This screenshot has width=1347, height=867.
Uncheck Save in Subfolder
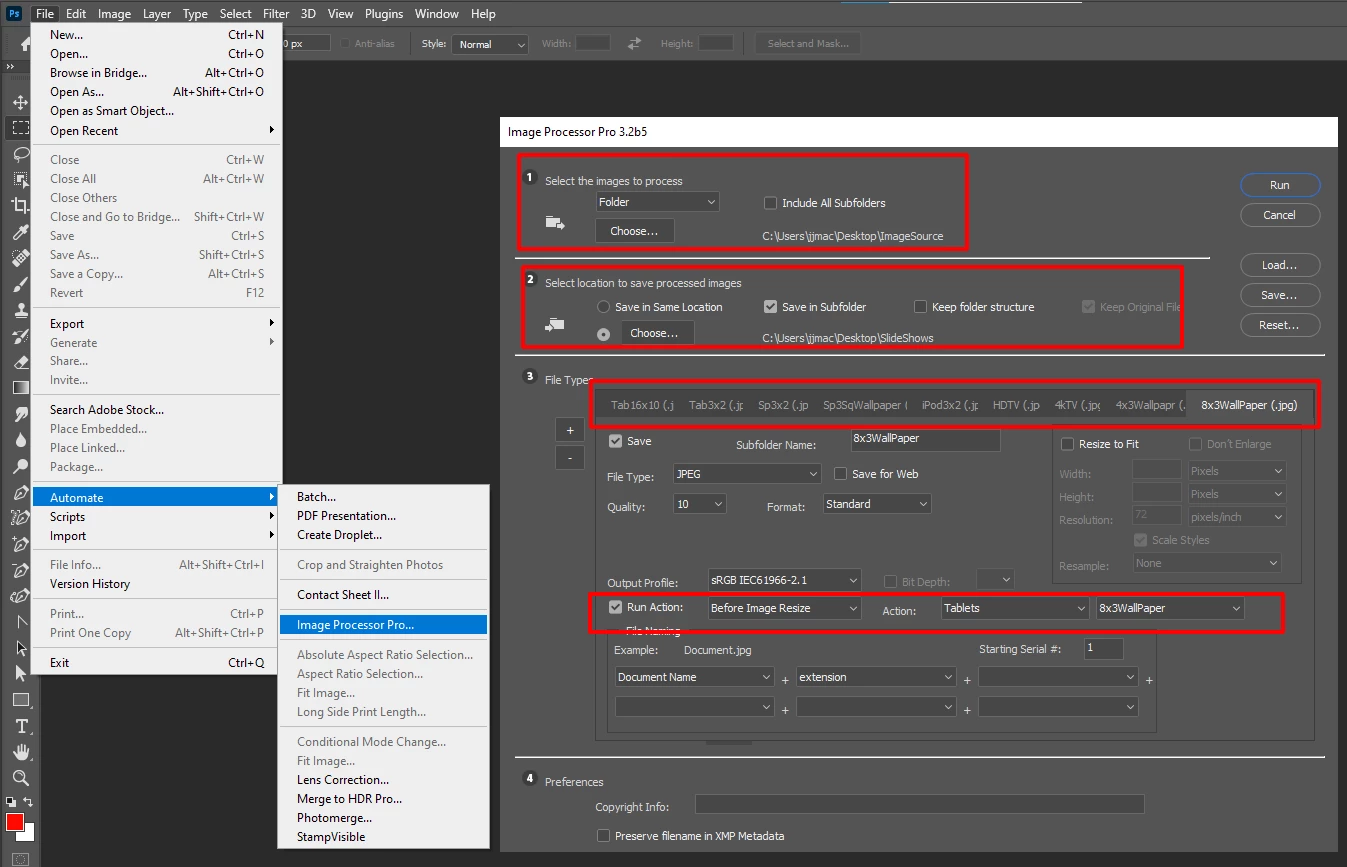[x=770, y=307]
